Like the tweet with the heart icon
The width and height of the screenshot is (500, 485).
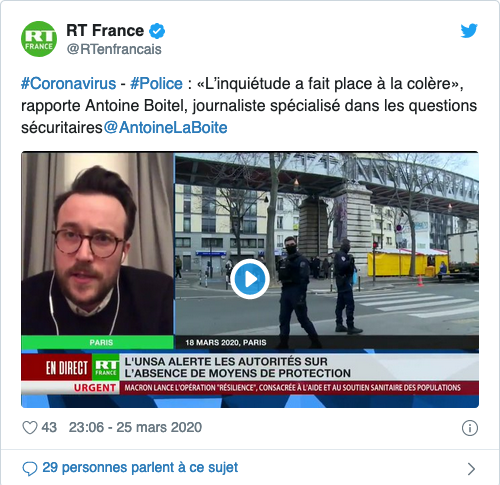point(30,427)
